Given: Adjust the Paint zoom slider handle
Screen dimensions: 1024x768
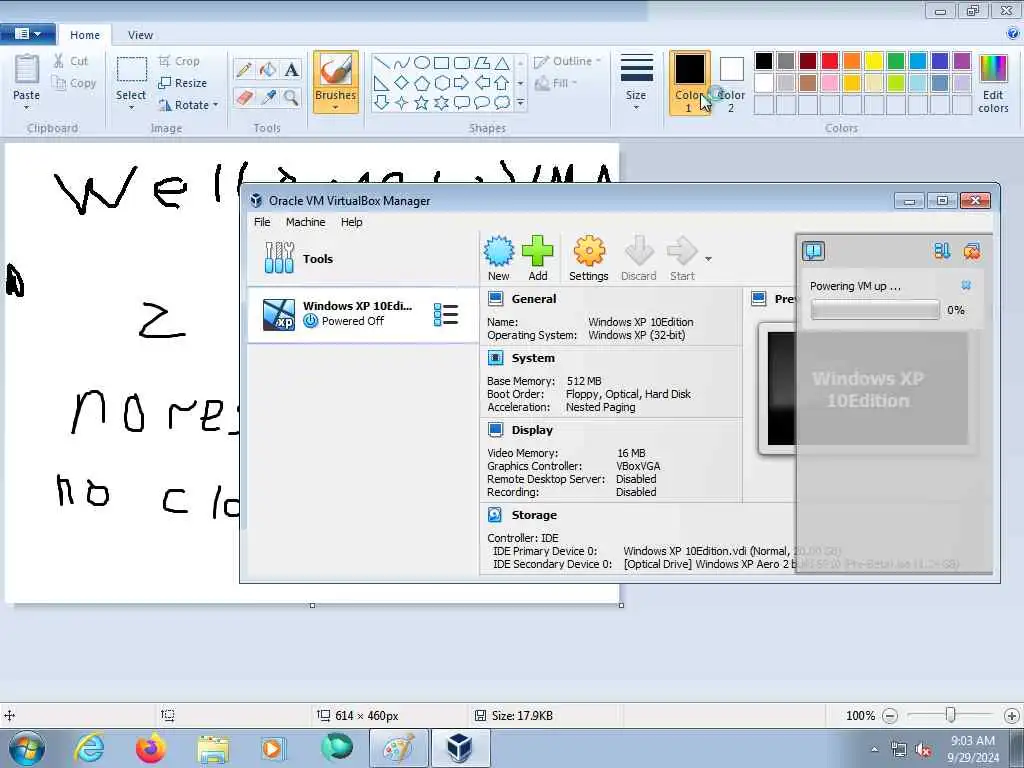Looking at the screenshot, I should (x=950, y=715).
